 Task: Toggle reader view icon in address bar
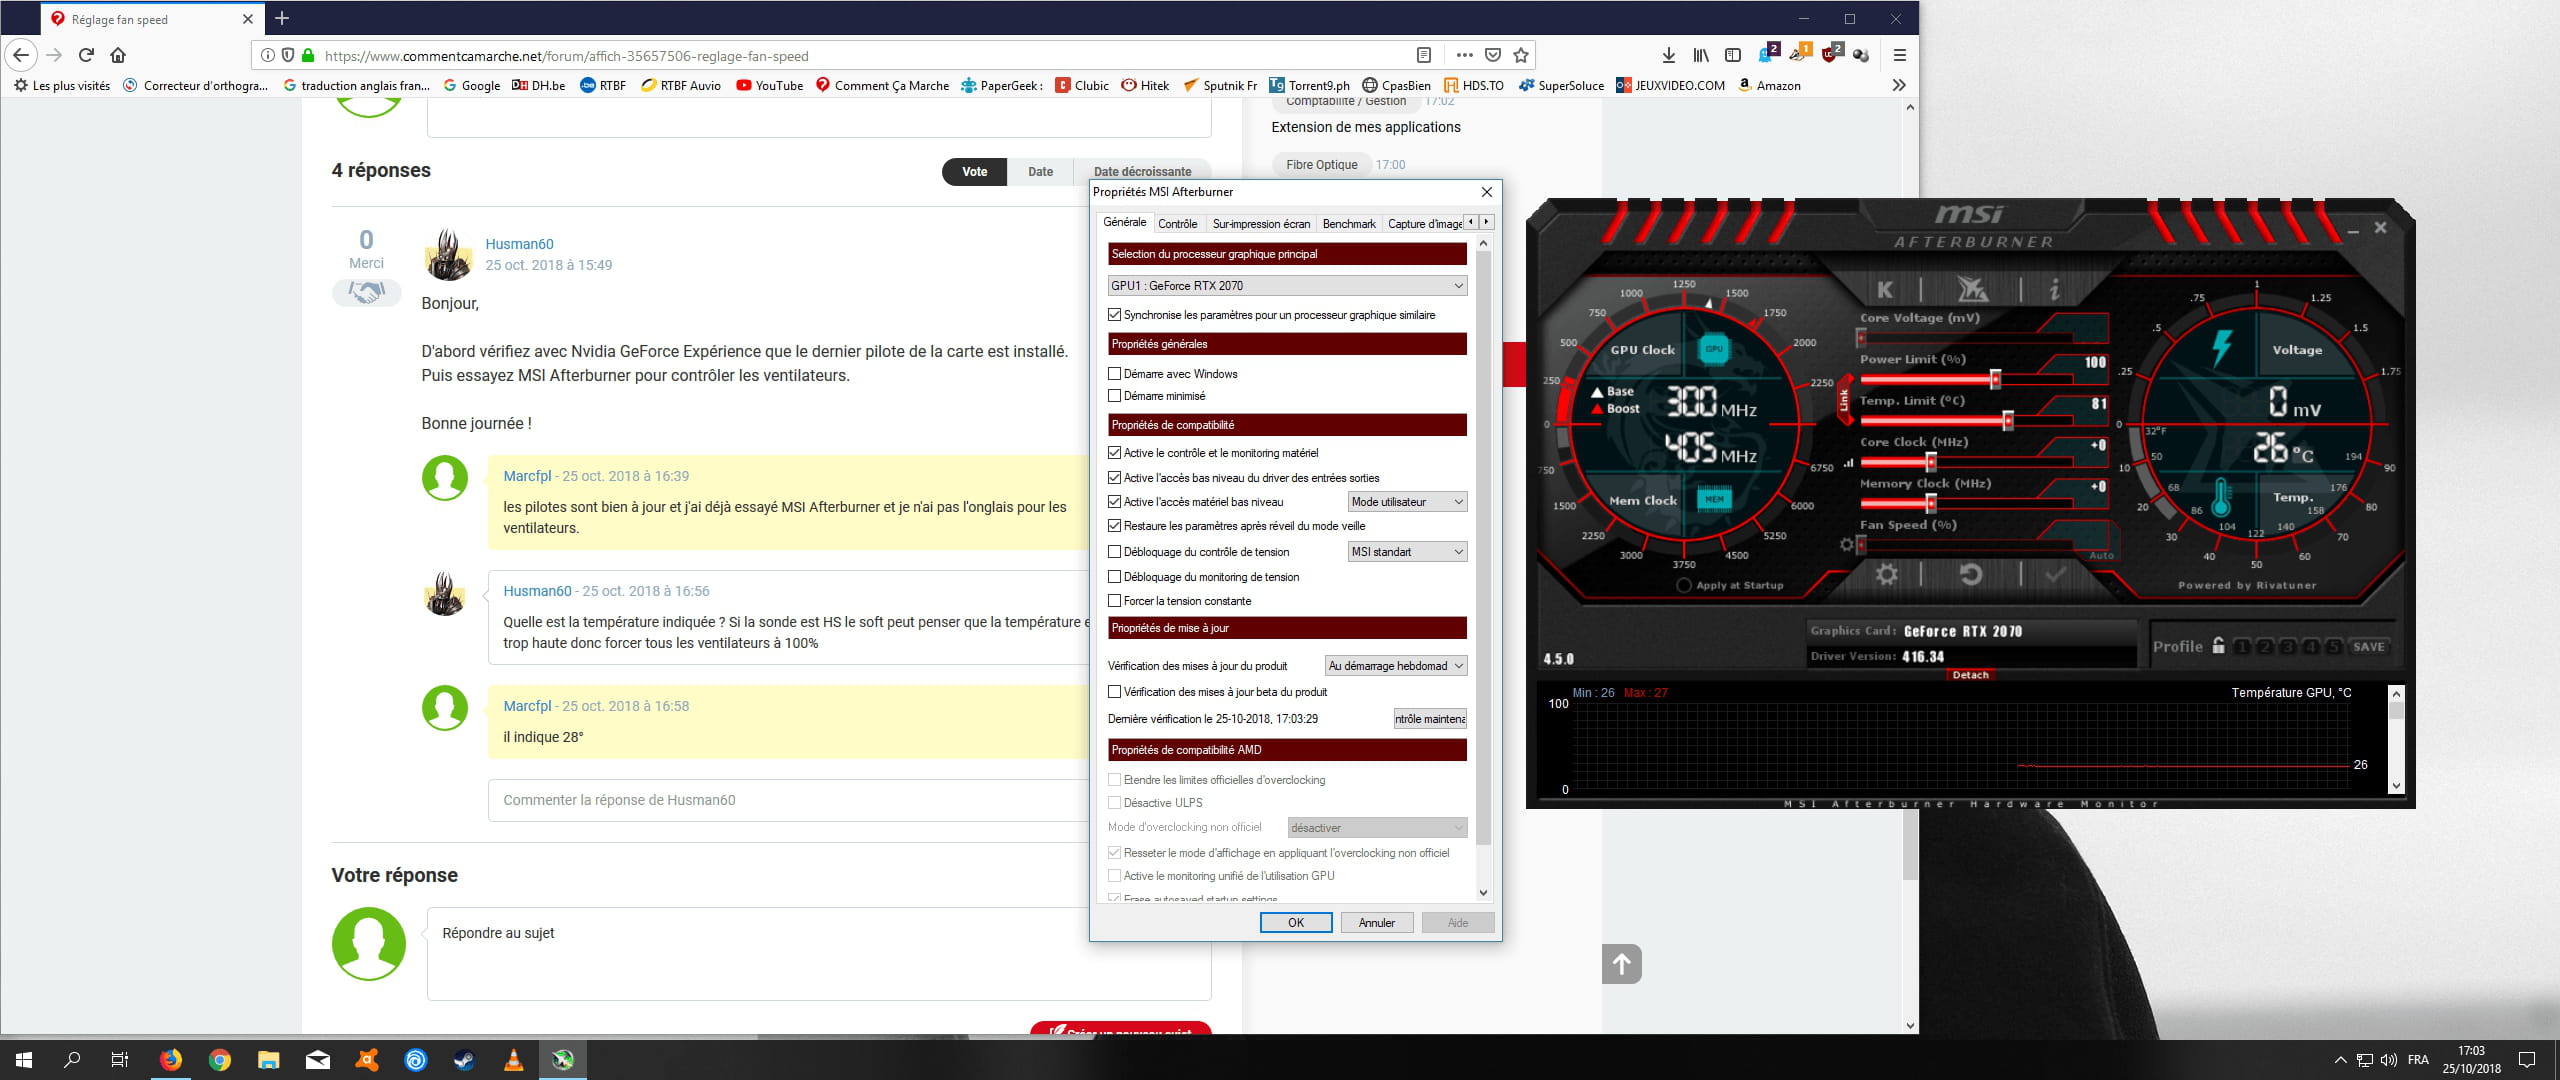point(1424,56)
